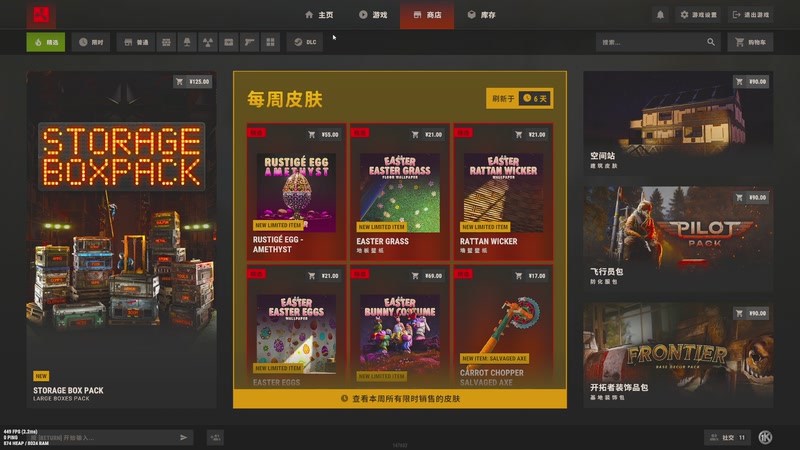Open the 空间站 building skin card
This screenshot has height=450, width=800.
click(x=678, y=123)
